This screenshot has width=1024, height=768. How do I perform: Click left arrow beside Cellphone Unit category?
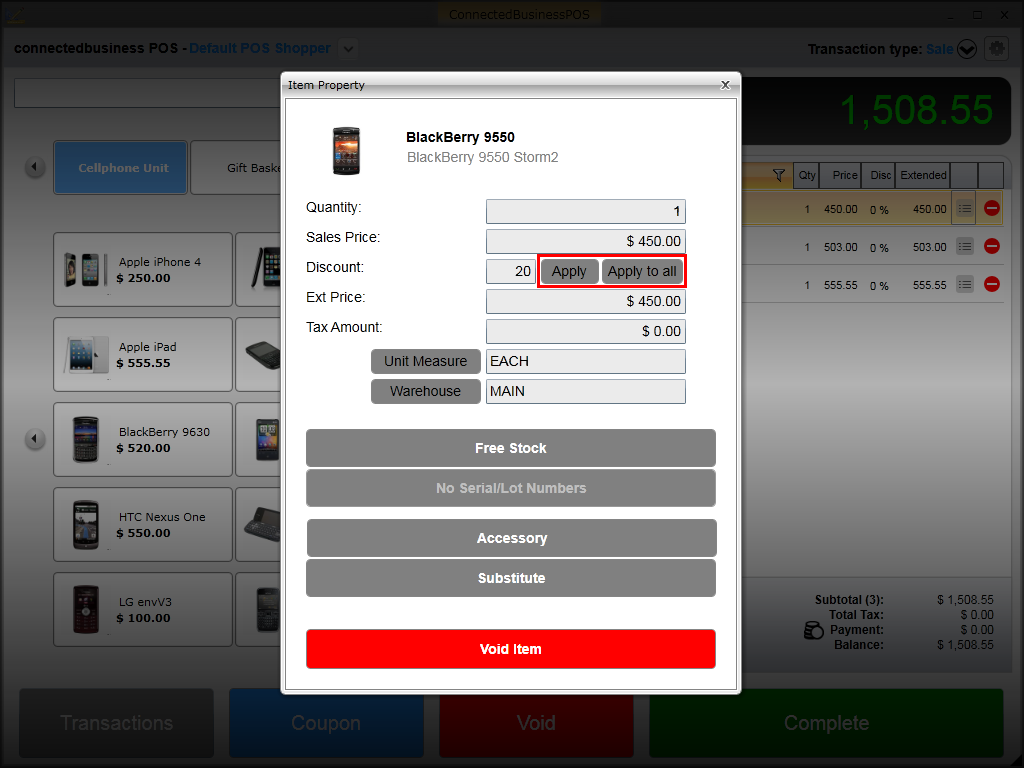(x=36, y=167)
